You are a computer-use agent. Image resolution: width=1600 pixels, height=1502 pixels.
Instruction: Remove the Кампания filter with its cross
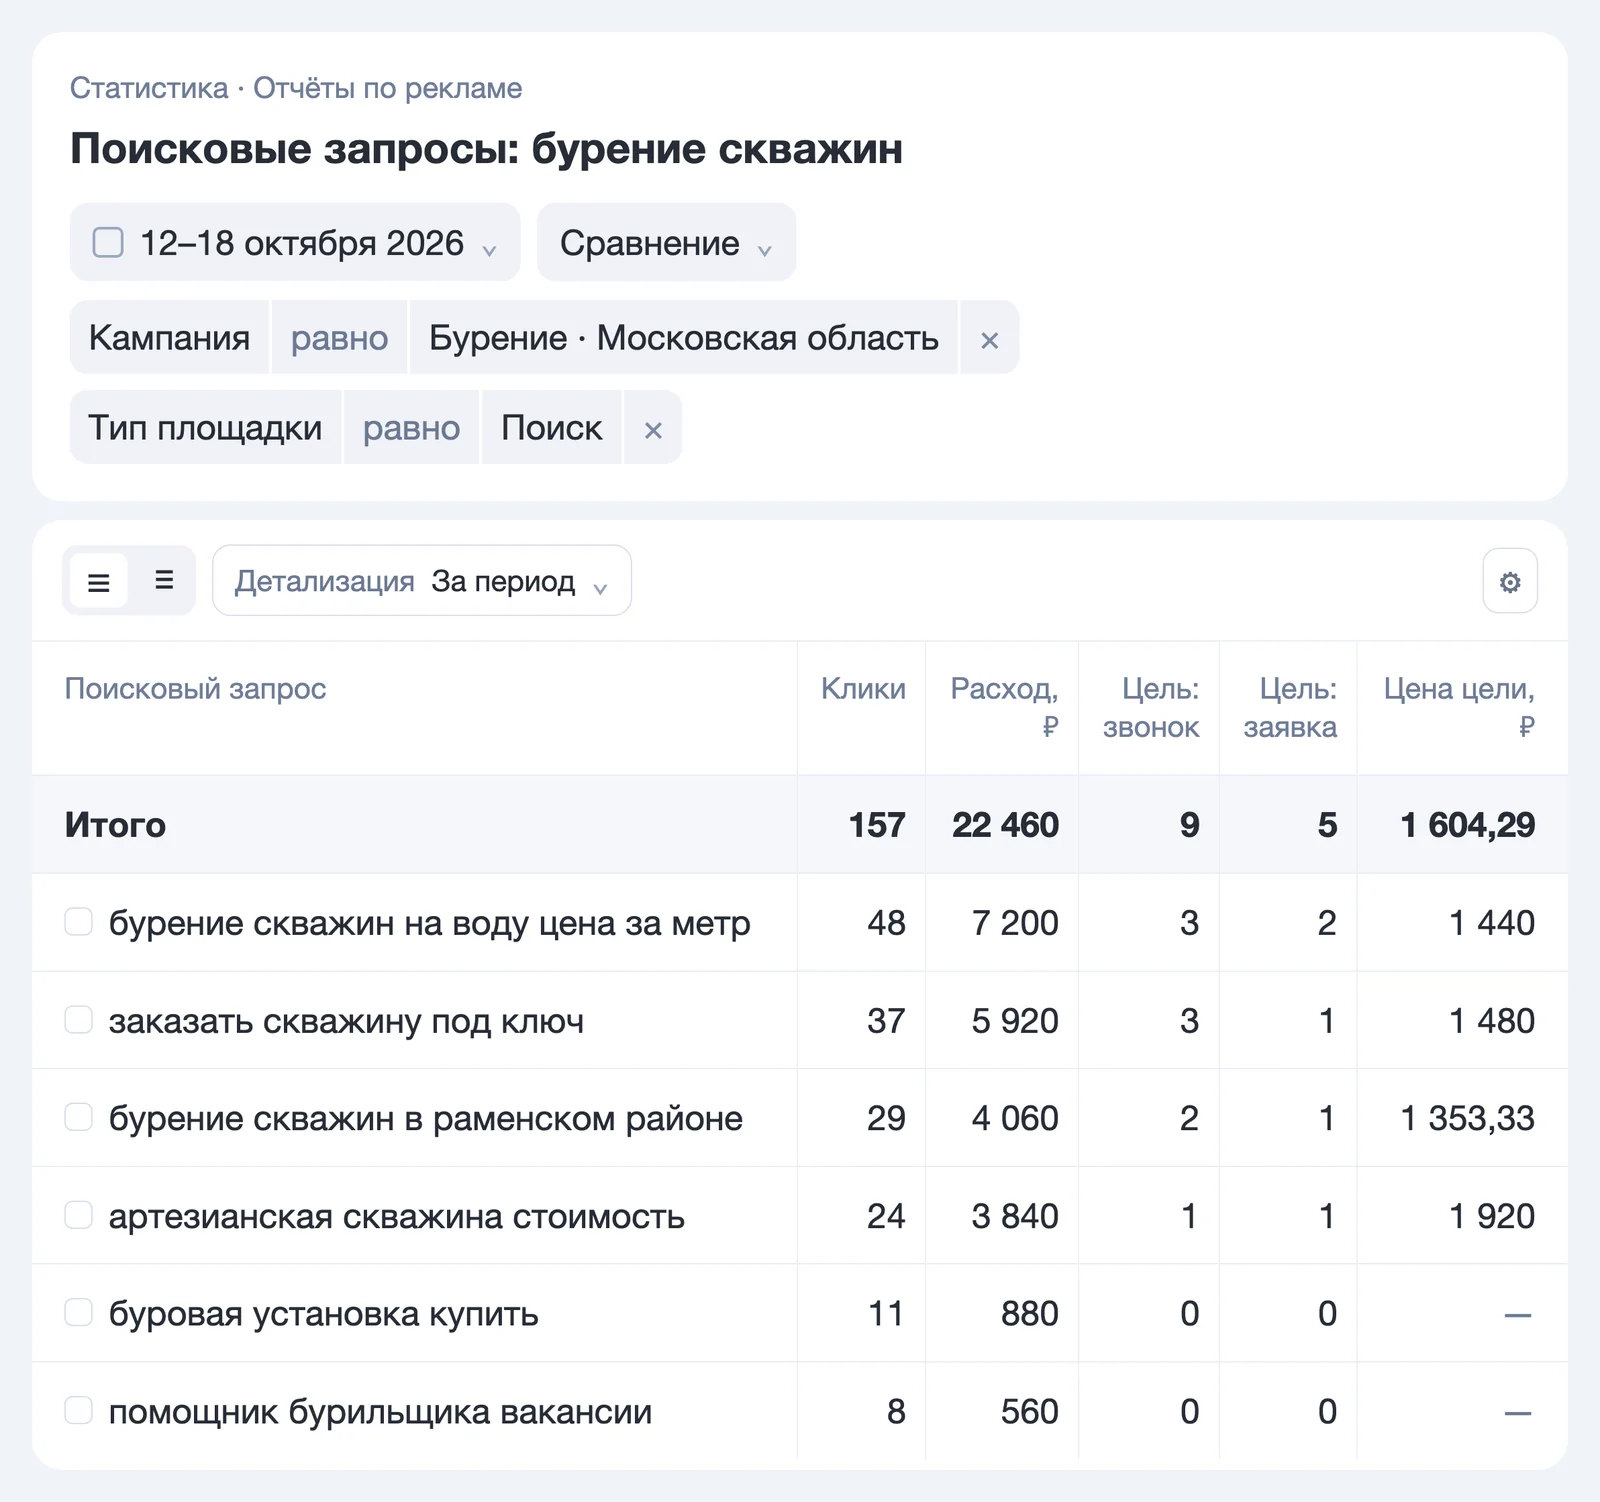(x=989, y=338)
